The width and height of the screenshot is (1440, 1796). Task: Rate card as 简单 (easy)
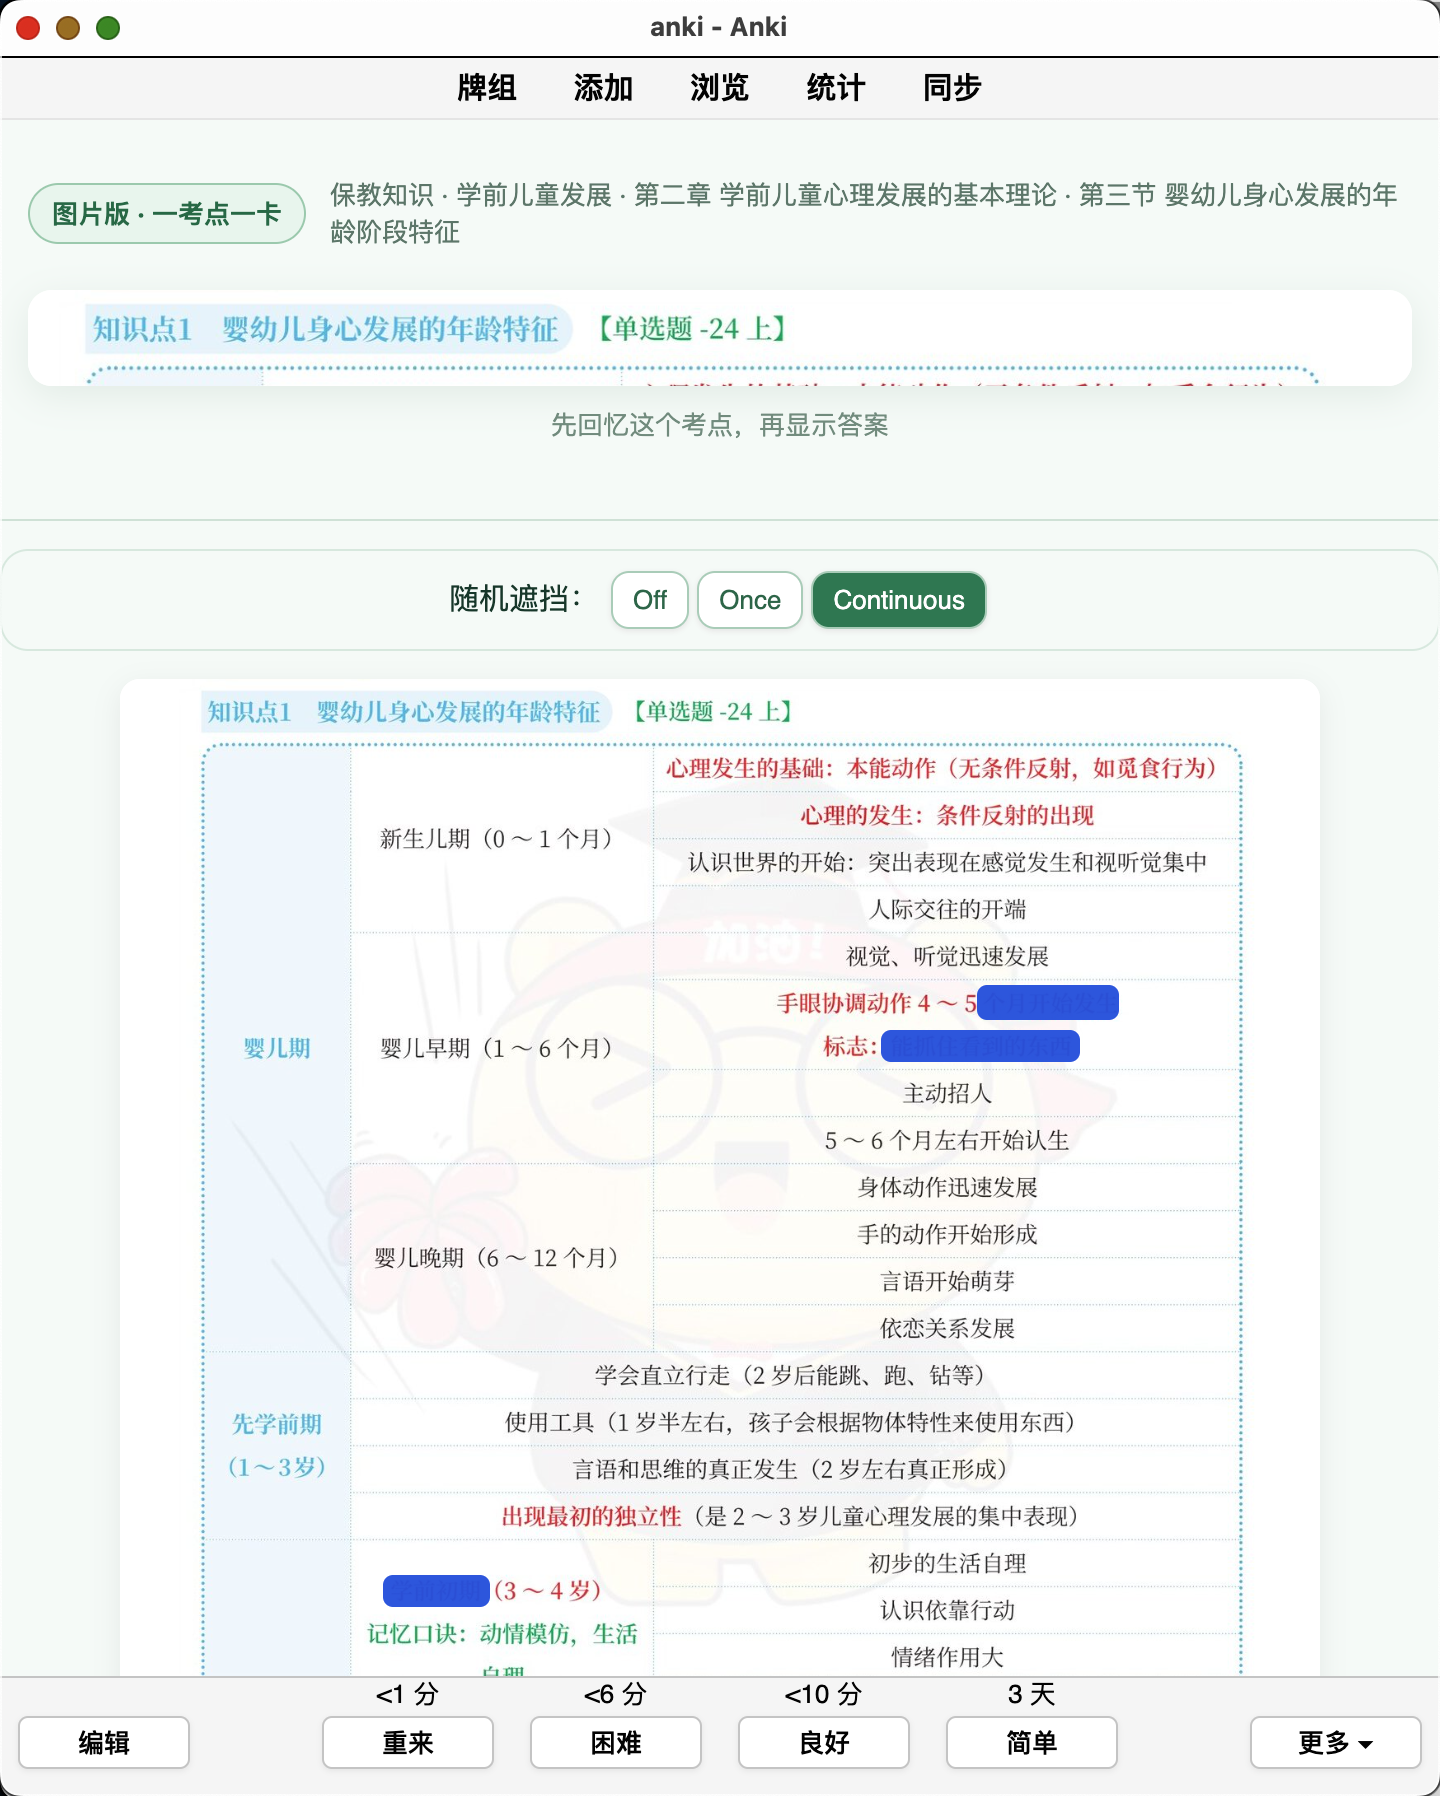1032,1743
